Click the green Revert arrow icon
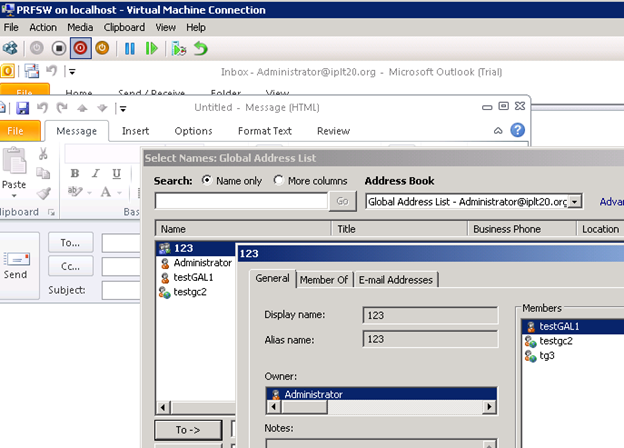The width and height of the screenshot is (624, 448). pos(201,49)
